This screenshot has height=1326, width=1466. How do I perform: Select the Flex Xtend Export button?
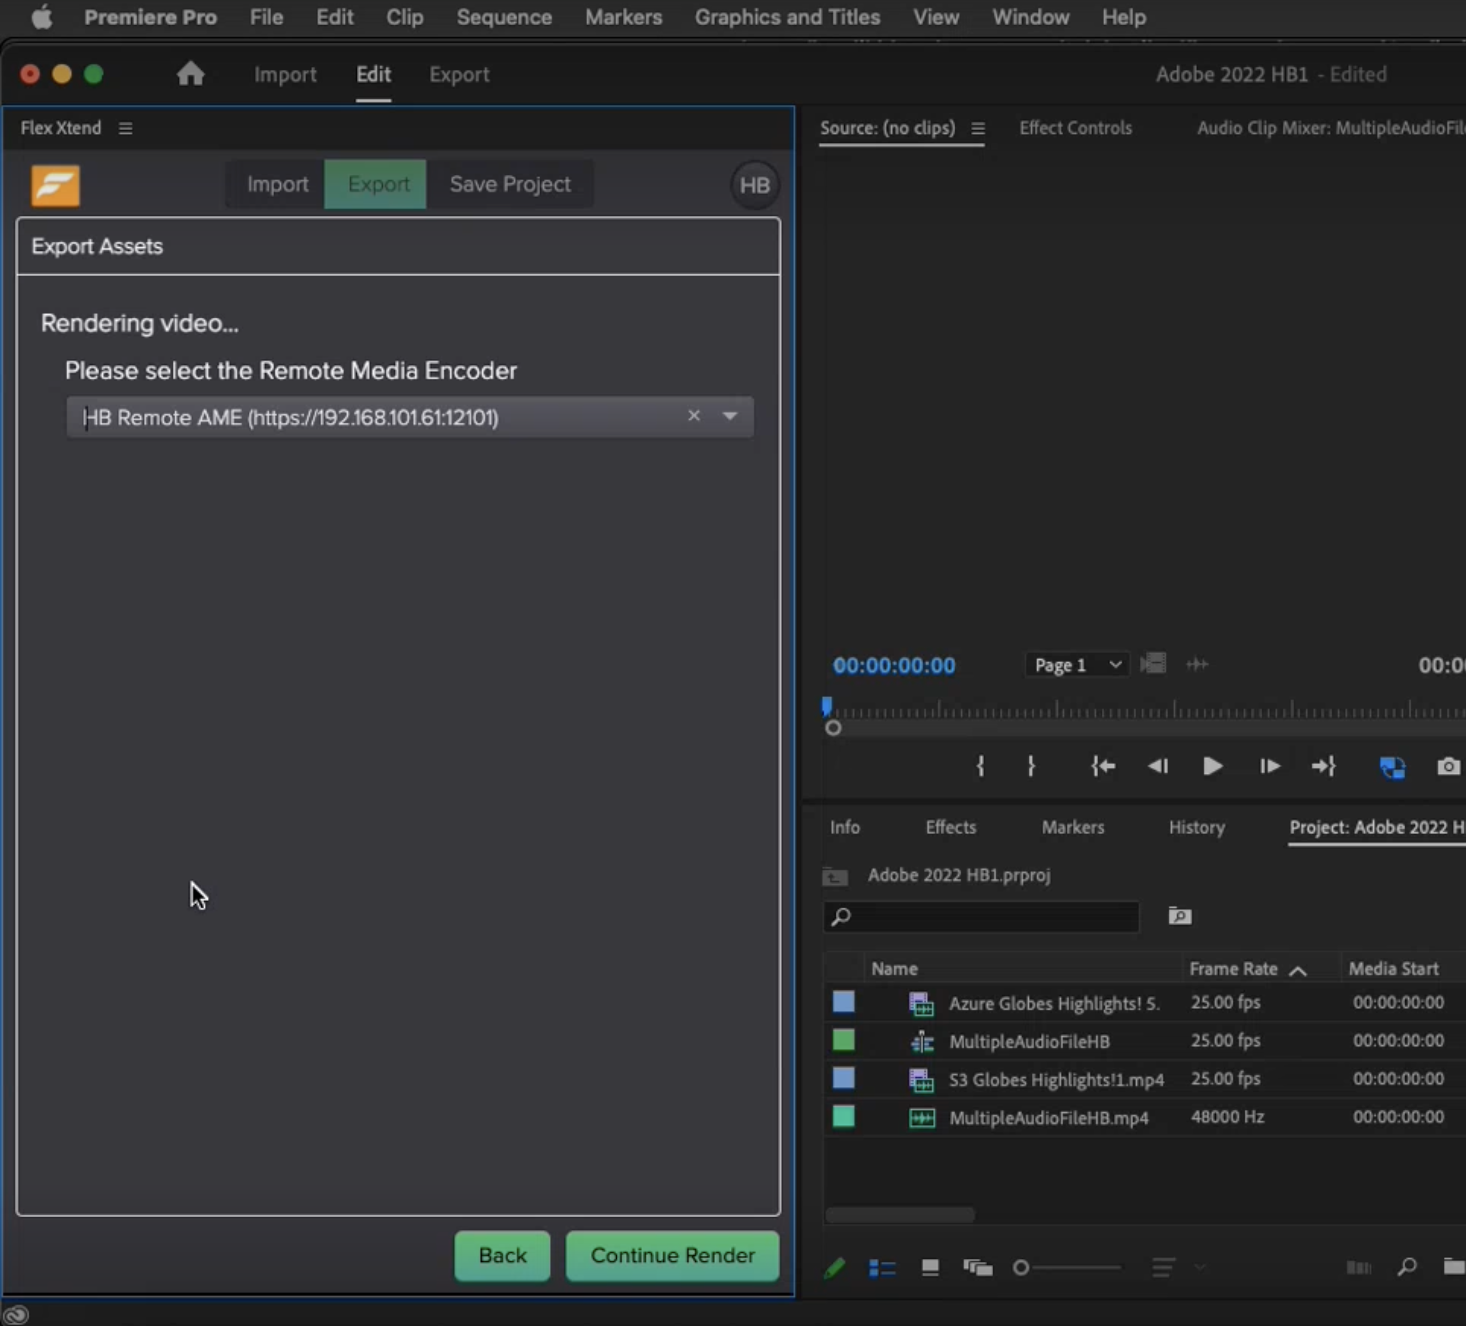click(x=377, y=184)
